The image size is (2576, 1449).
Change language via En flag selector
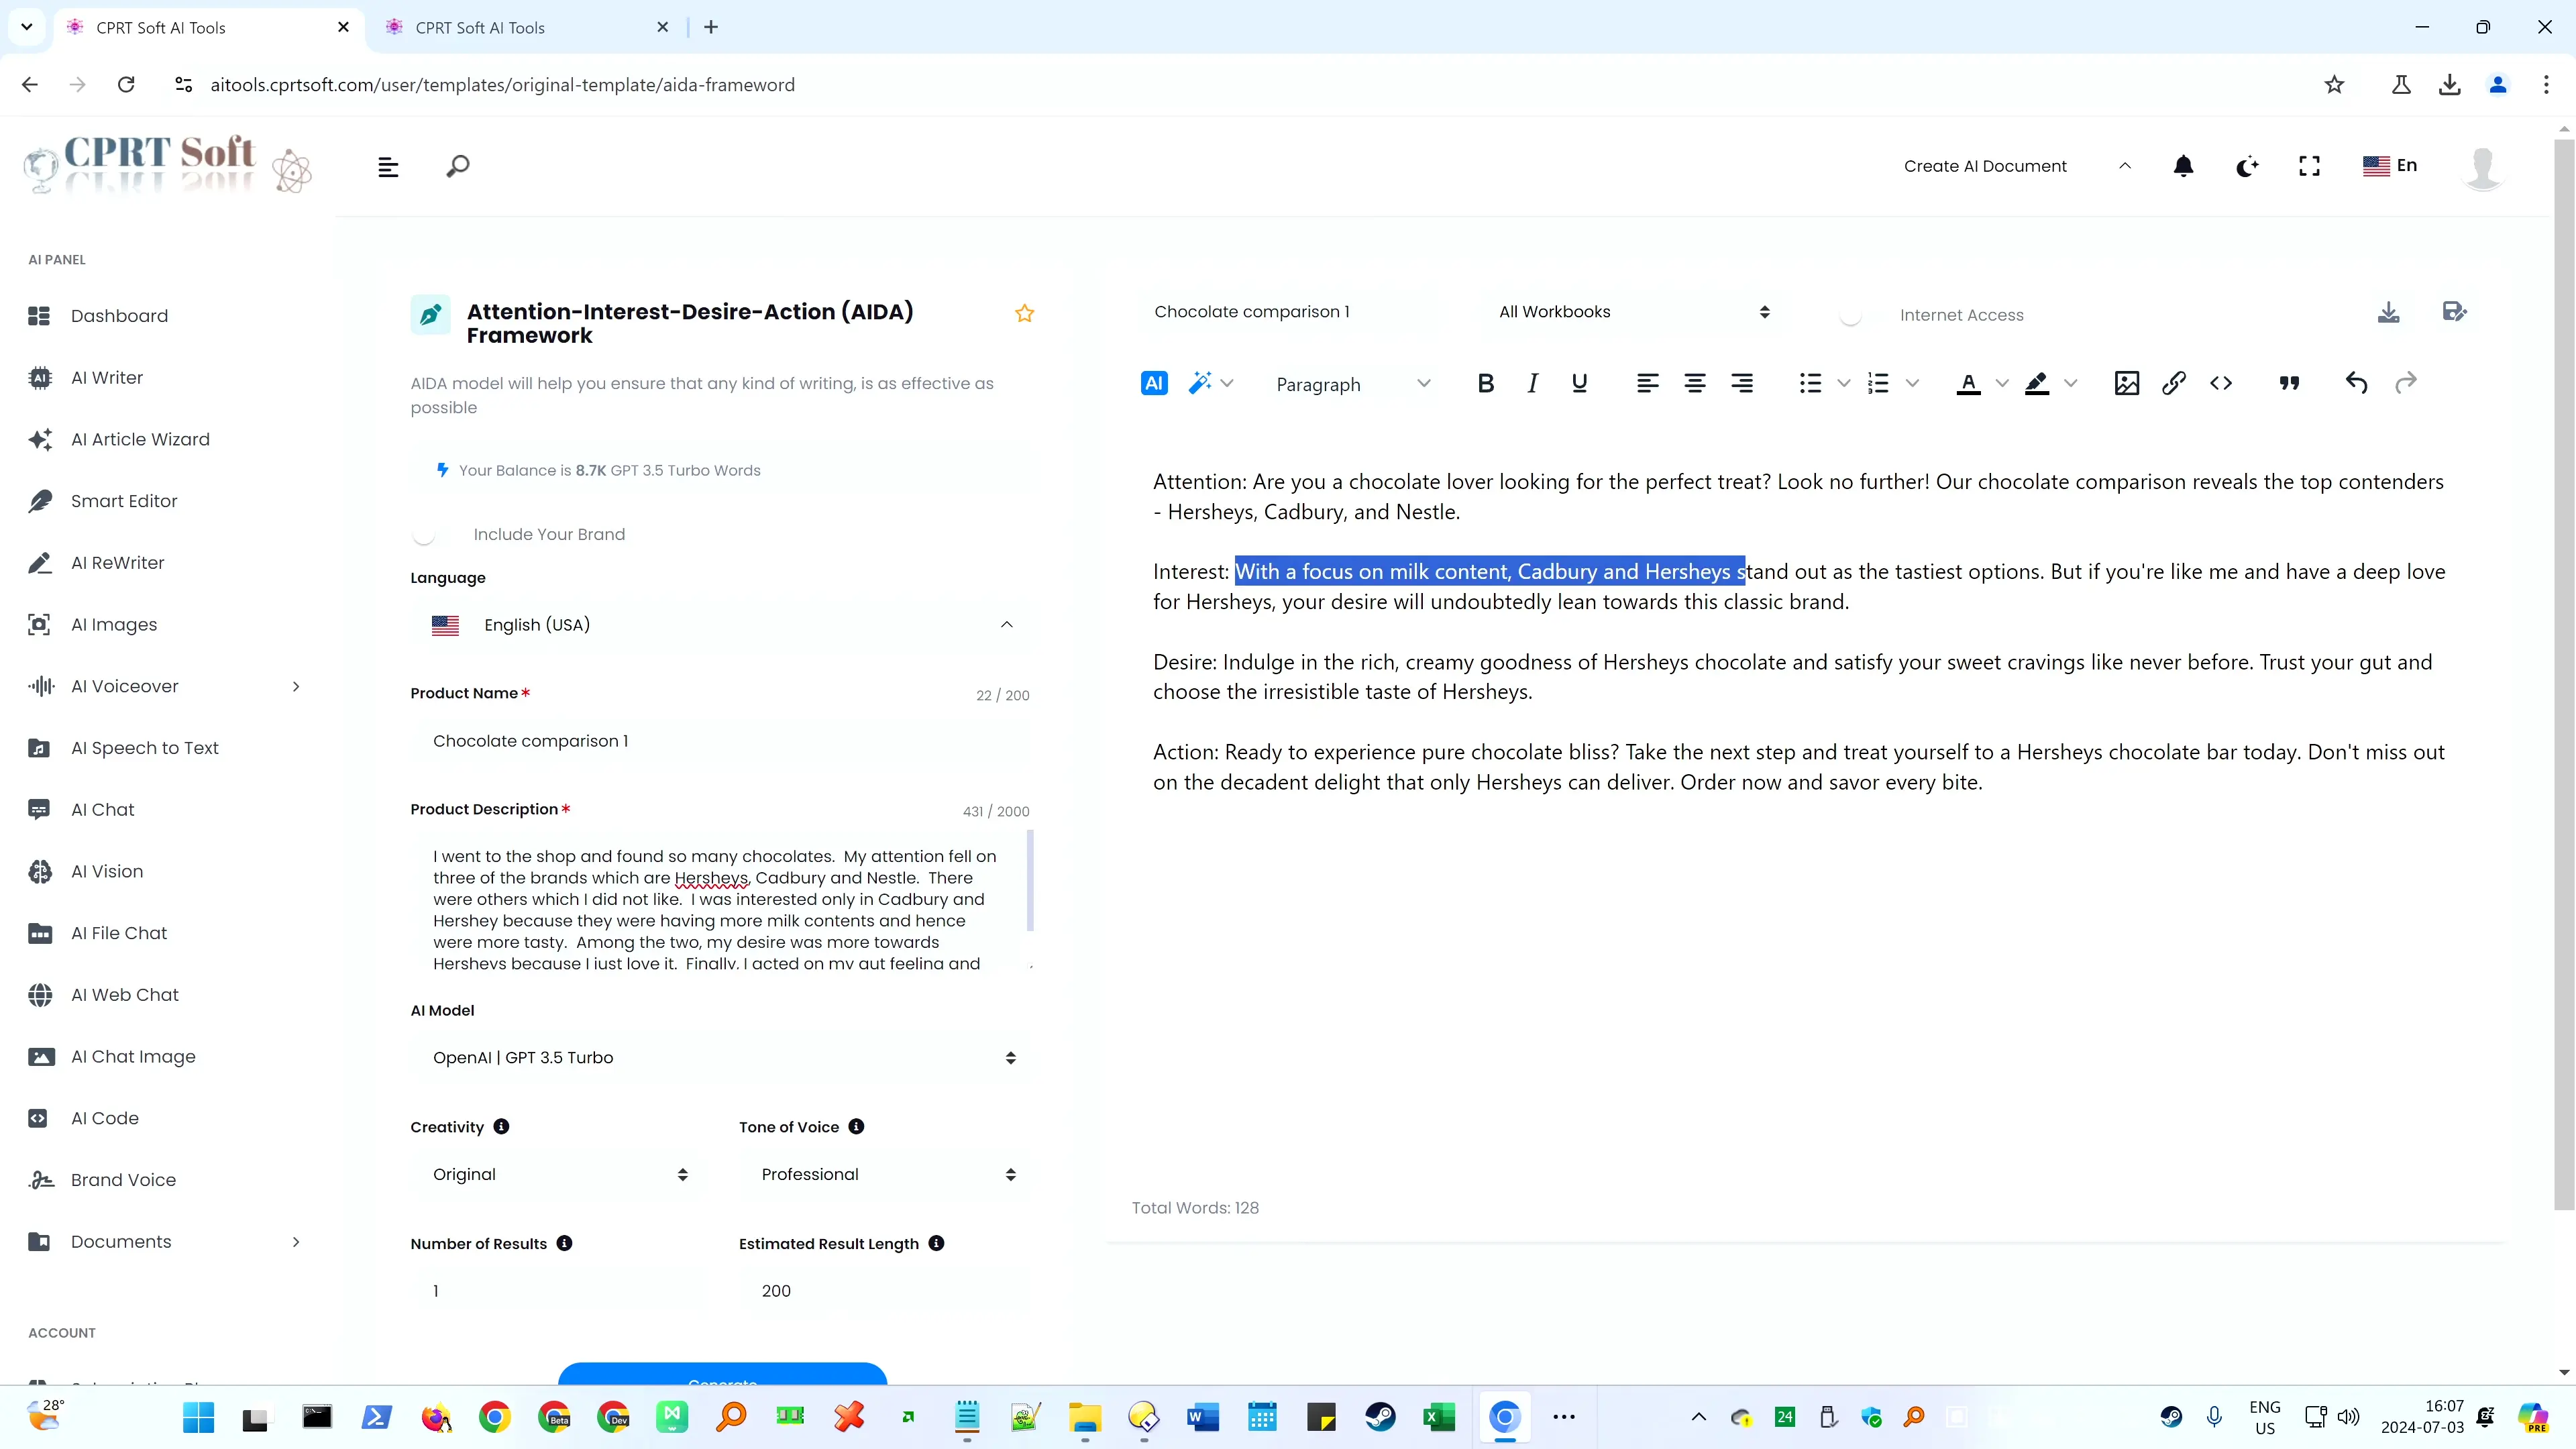tap(2389, 166)
